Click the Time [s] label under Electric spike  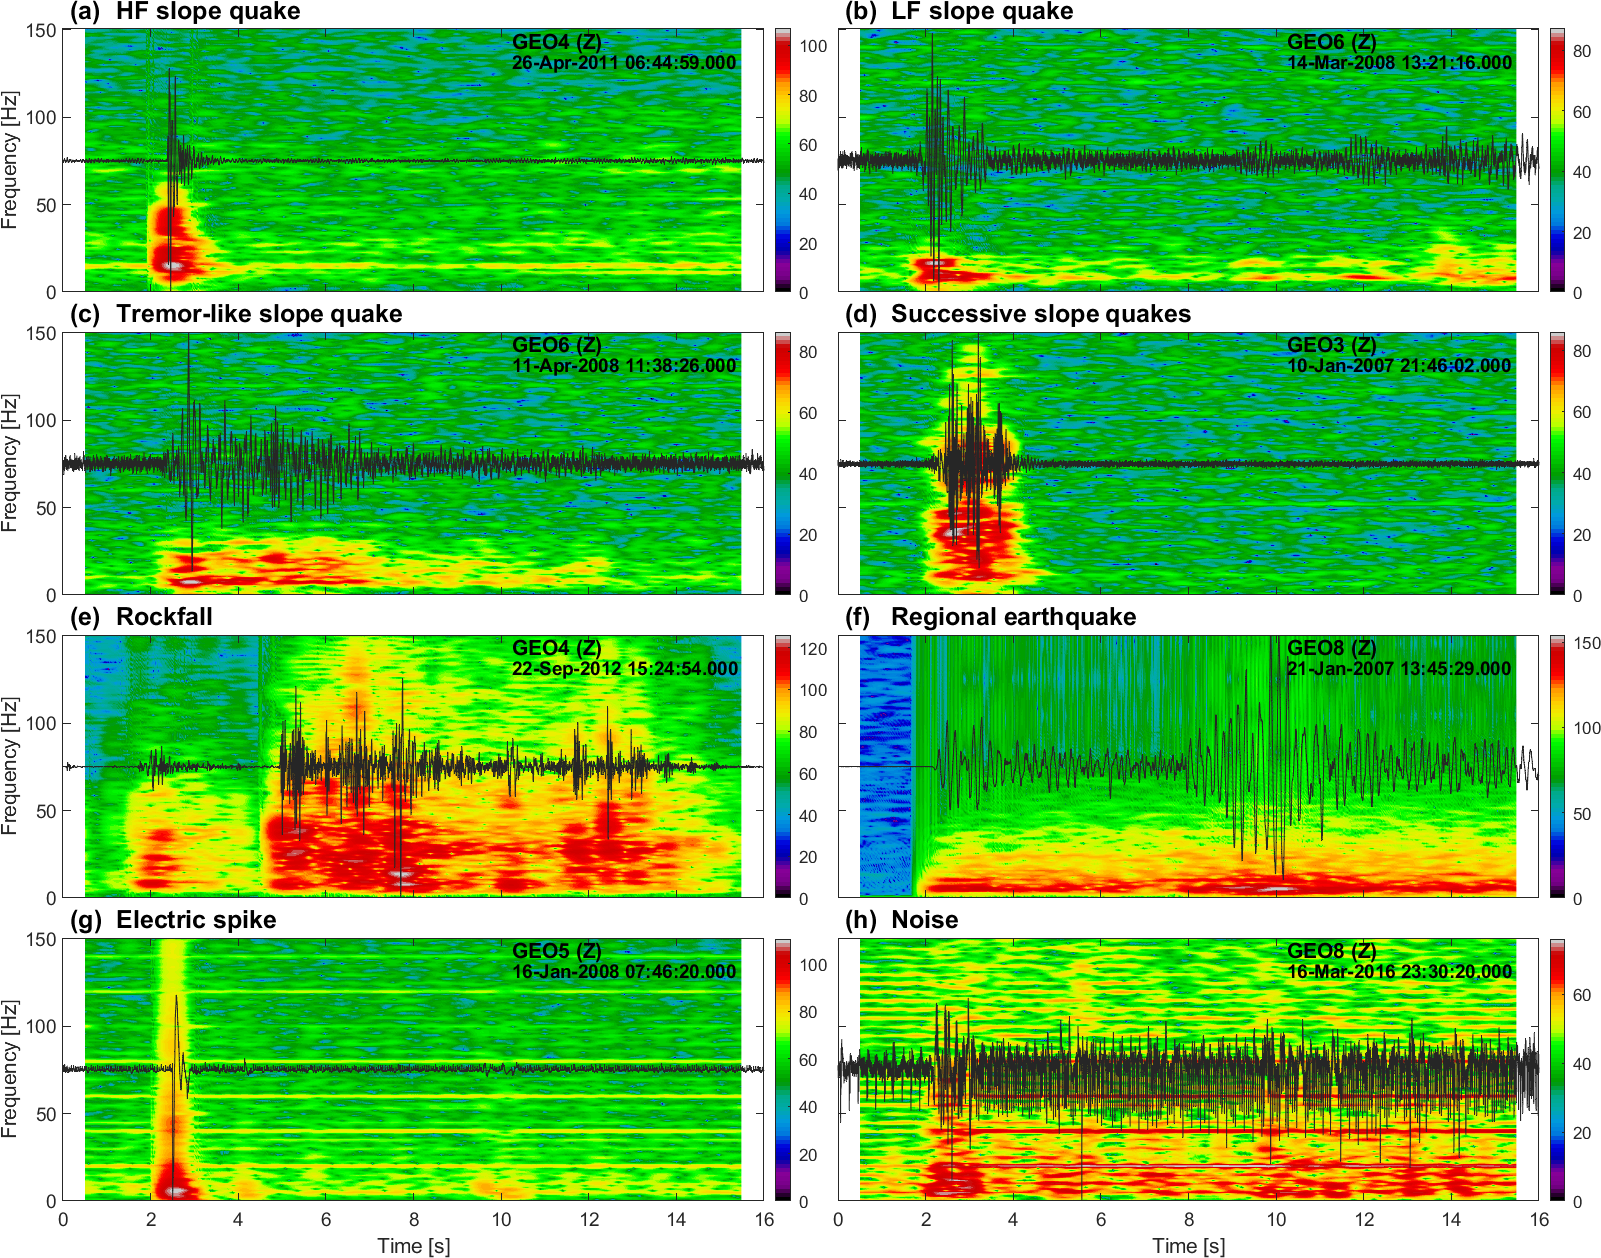point(413,1246)
